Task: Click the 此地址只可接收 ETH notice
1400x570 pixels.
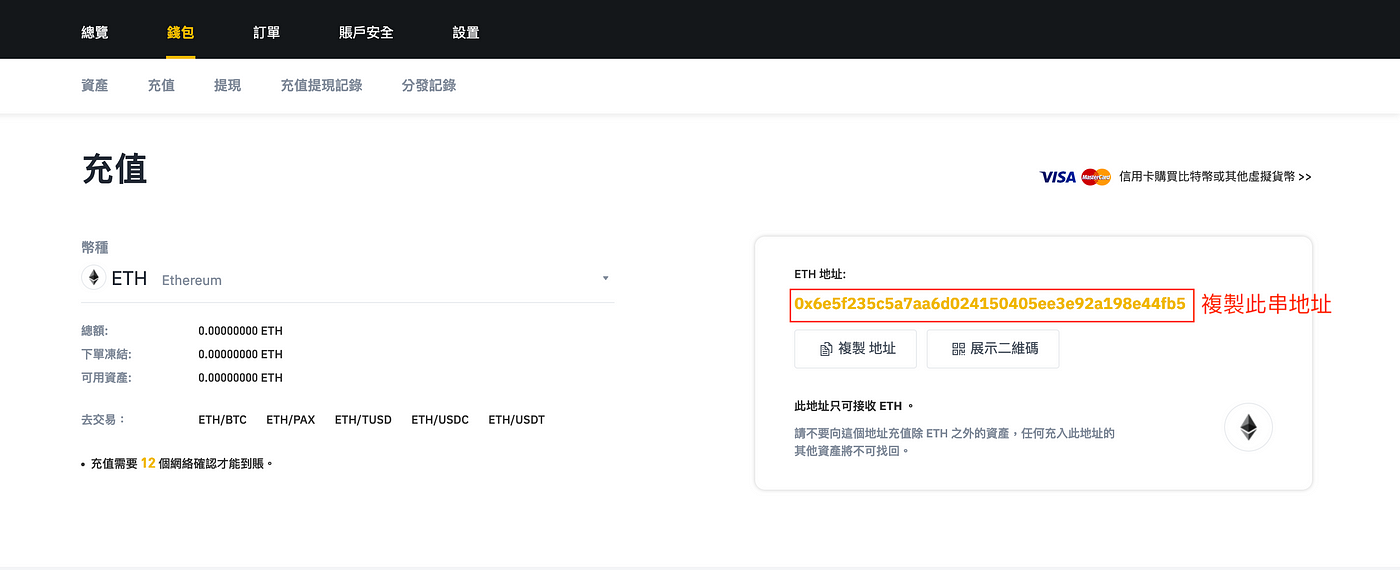Action: (854, 407)
